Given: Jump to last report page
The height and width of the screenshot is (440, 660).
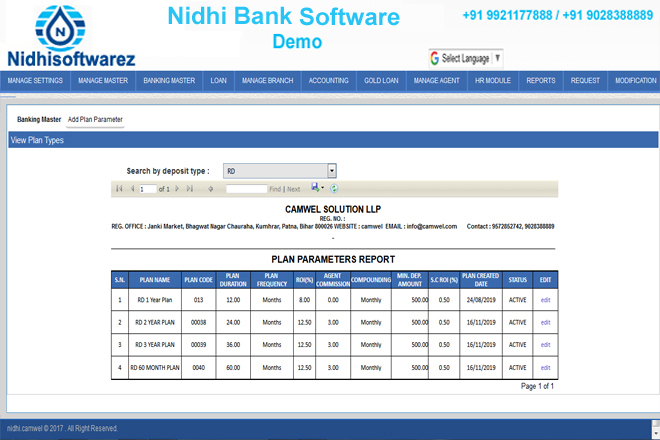Looking at the screenshot, I should click(190, 189).
